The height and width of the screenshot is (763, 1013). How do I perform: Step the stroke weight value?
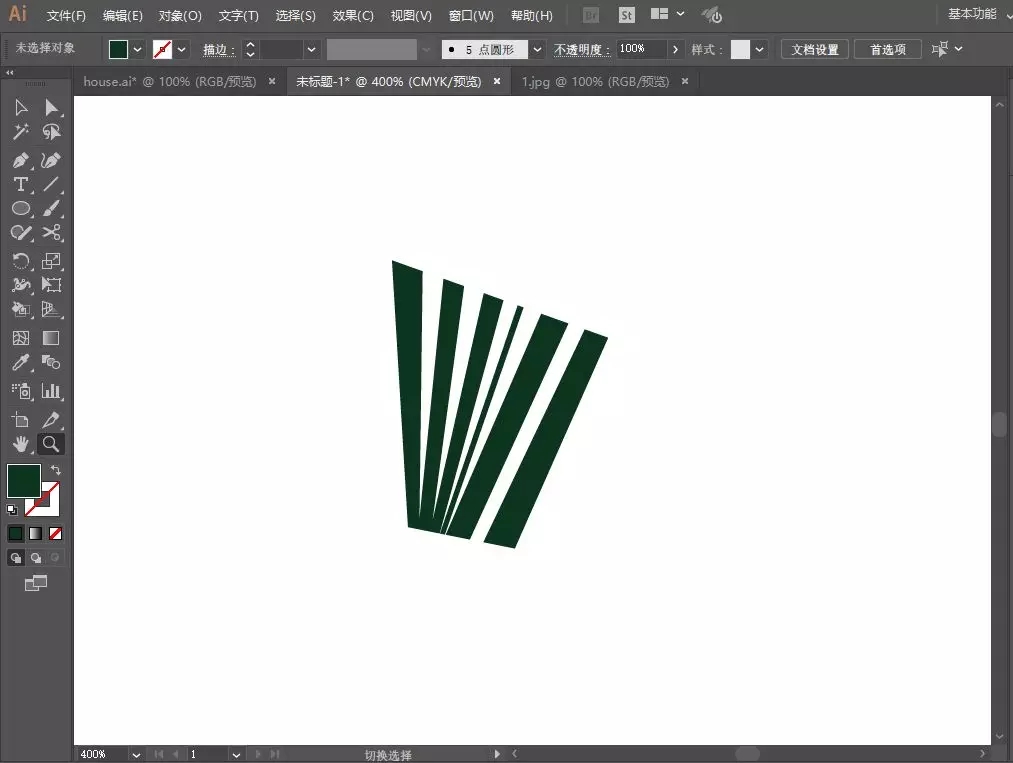[x=251, y=49]
